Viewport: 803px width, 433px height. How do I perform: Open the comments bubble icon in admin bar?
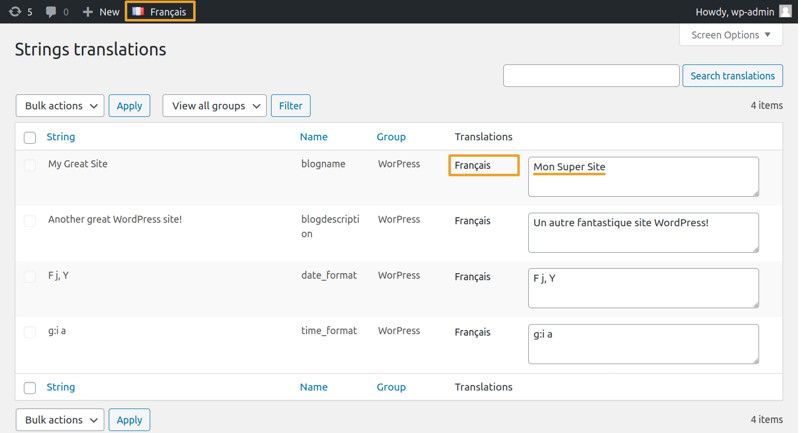click(49, 12)
